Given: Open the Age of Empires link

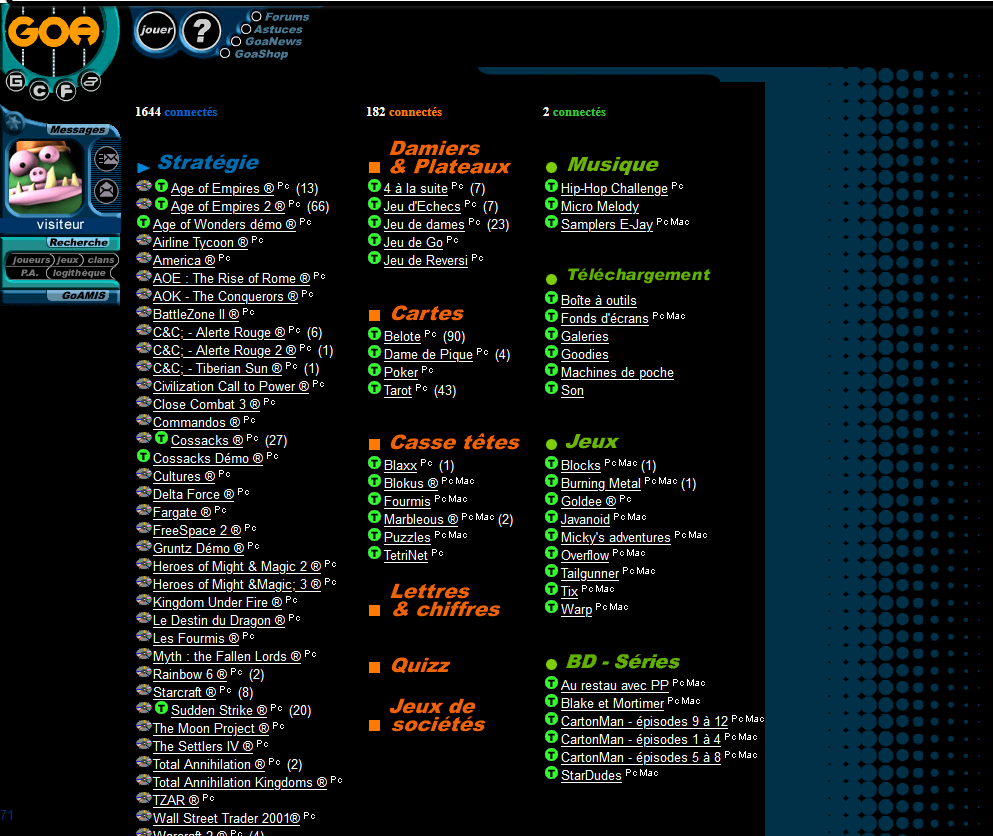Looking at the screenshot, I should click(222, 189).
